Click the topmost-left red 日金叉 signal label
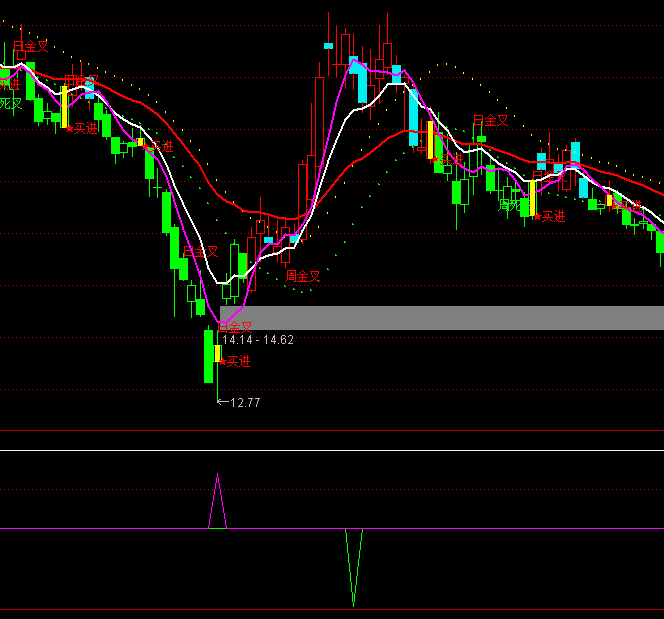Viewport: 664px width, 619px height. click(30, 46)
